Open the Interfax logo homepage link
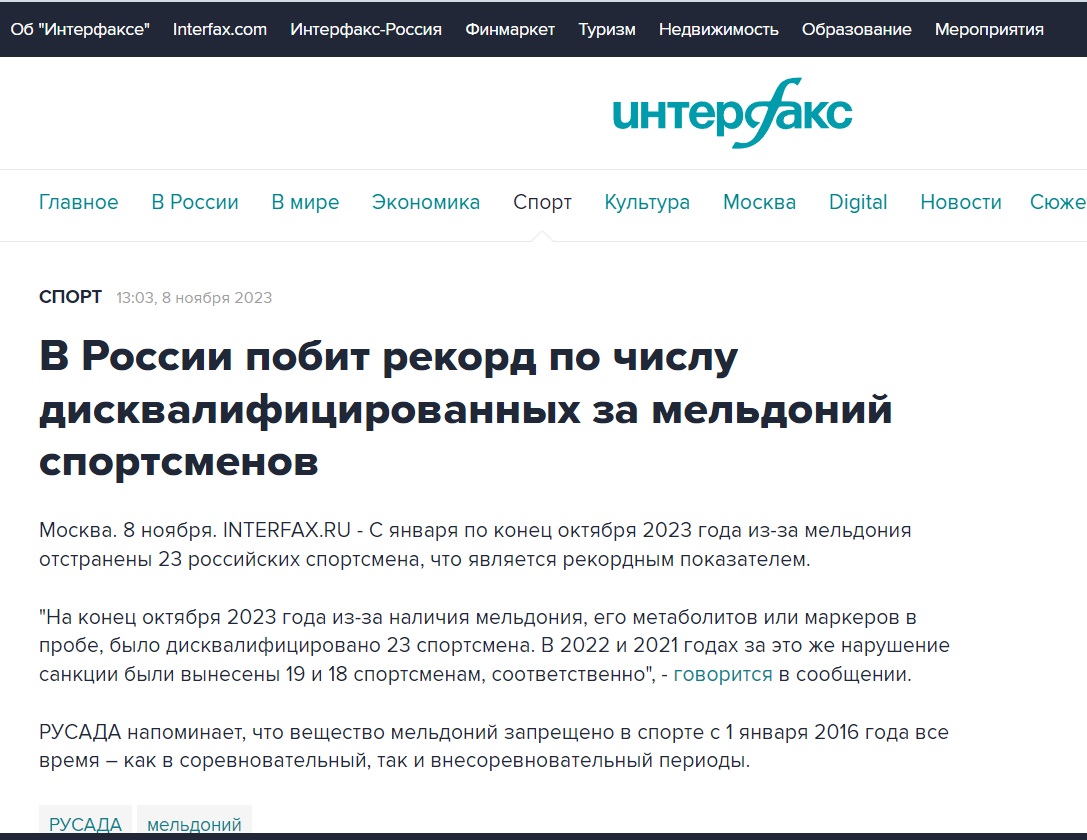Screen dimensions: 1087x840 pyautogui.click(x=732, y=113)
